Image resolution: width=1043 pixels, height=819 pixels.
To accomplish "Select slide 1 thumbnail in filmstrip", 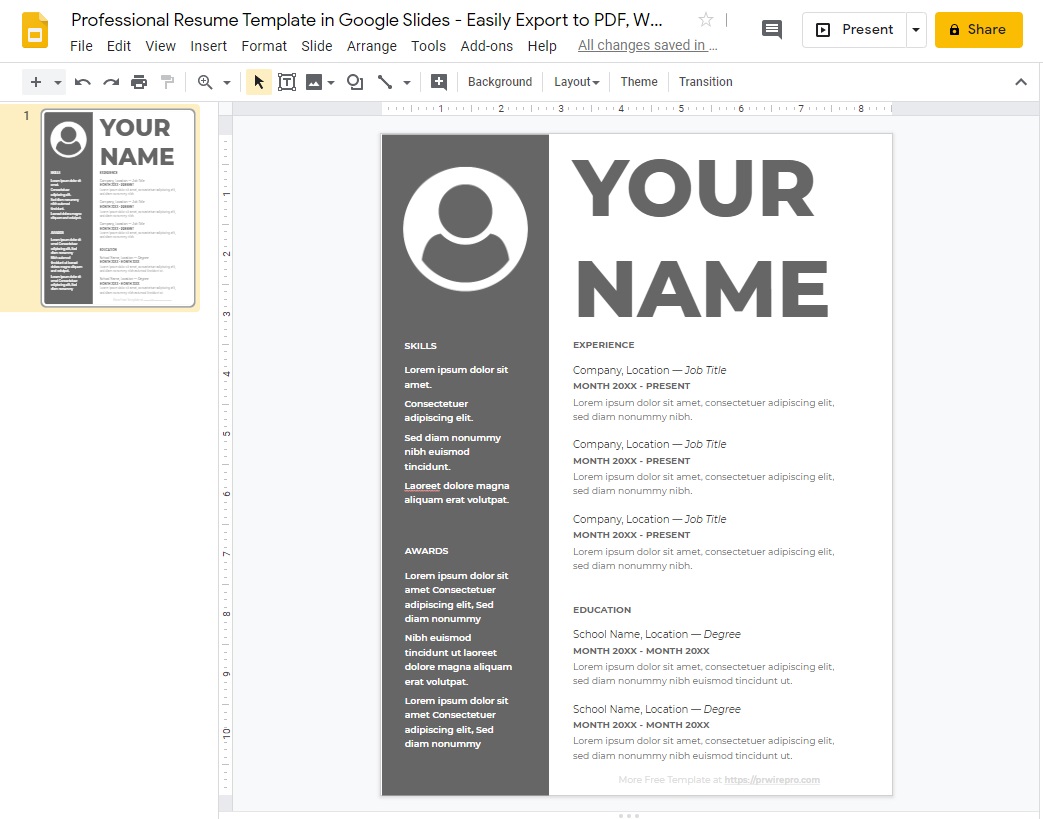I will pyautogui.click(x=118, y=208).
